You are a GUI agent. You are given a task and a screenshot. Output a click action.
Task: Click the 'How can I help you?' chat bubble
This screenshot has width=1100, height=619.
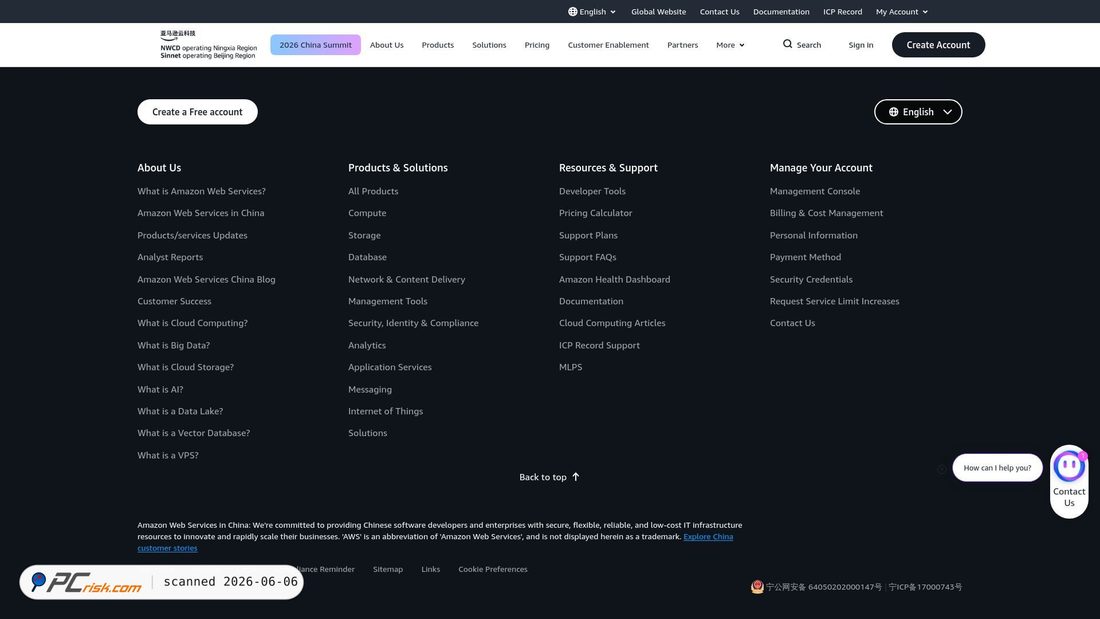[997, 467]
